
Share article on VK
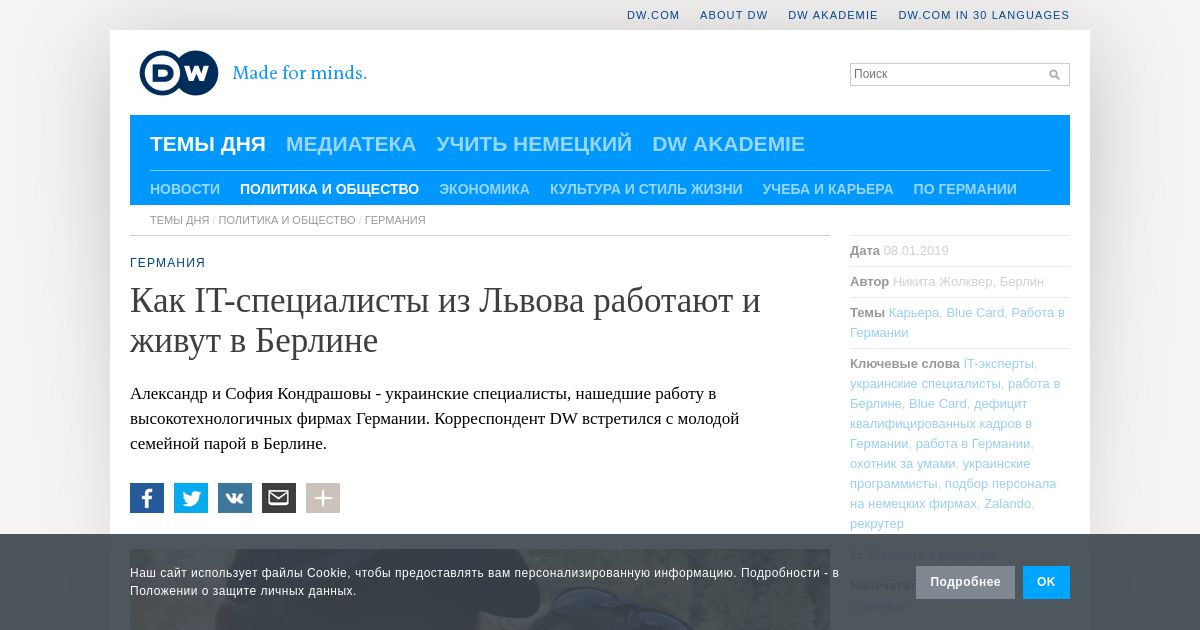tap(235, 498)
